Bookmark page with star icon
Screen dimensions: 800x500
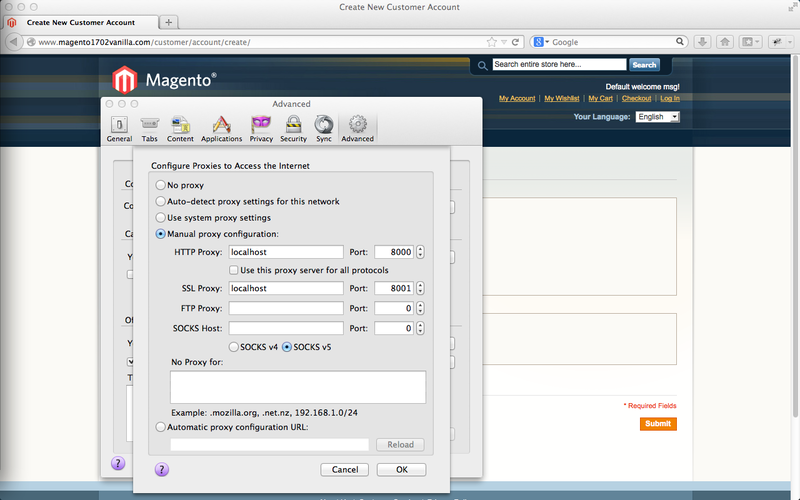491,42
